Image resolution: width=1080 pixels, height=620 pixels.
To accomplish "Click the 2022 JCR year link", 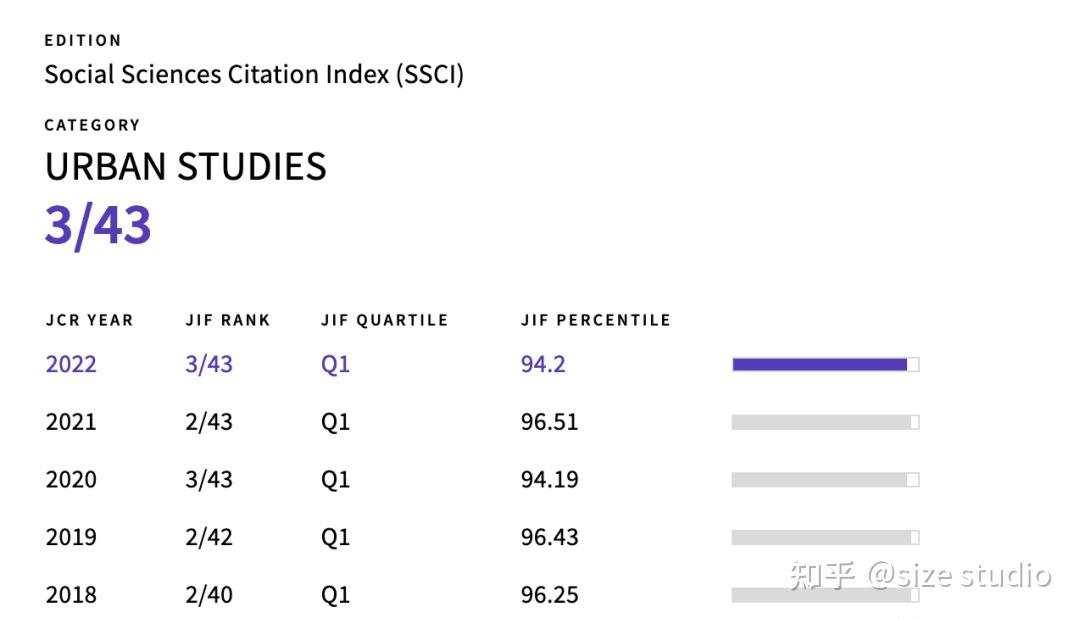I will pyautogui.click(x=71, y=363).
